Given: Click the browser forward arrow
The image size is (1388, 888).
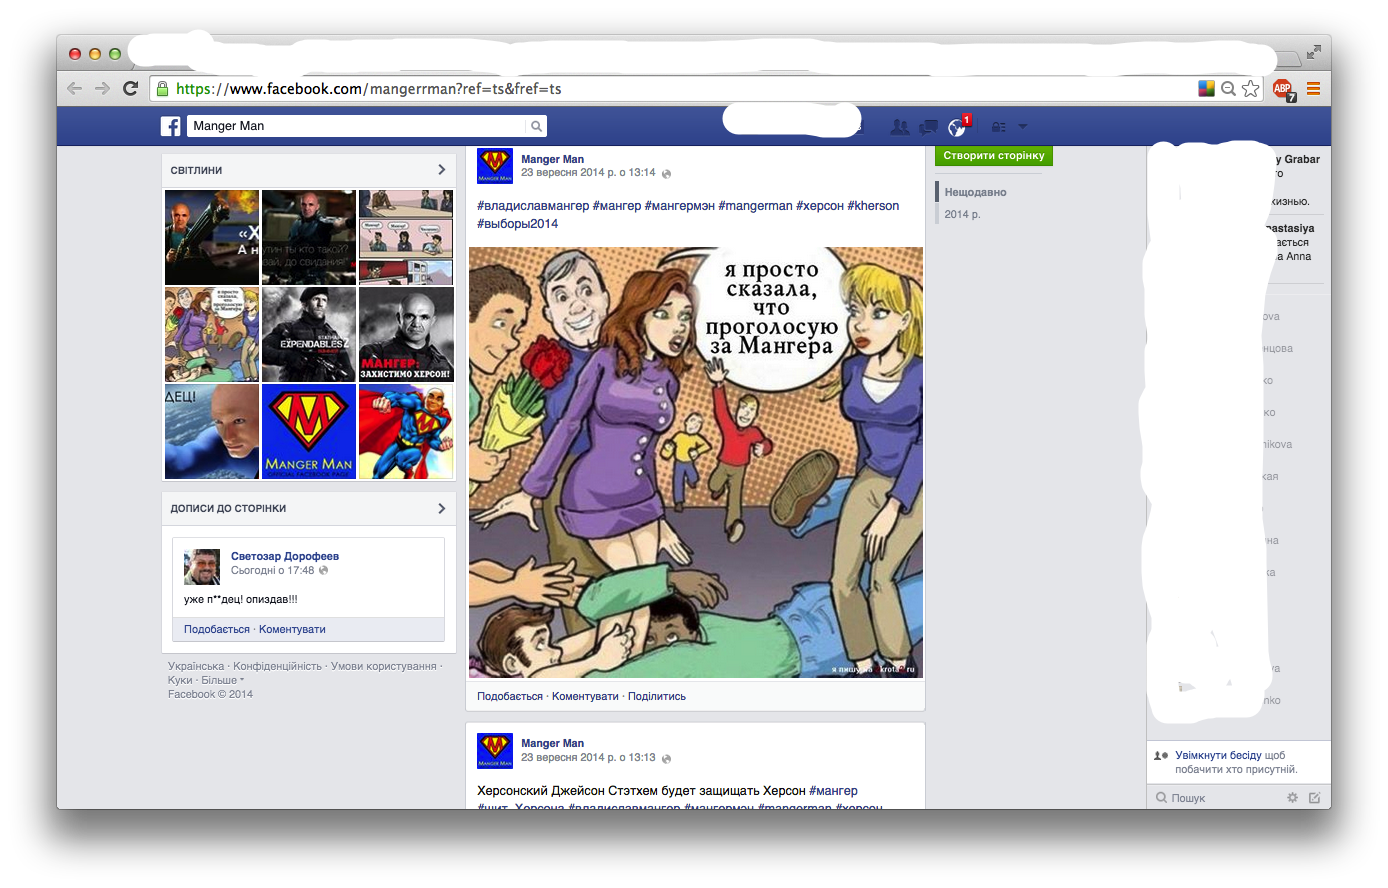Looking at the screenshot, I should point(102,88).
